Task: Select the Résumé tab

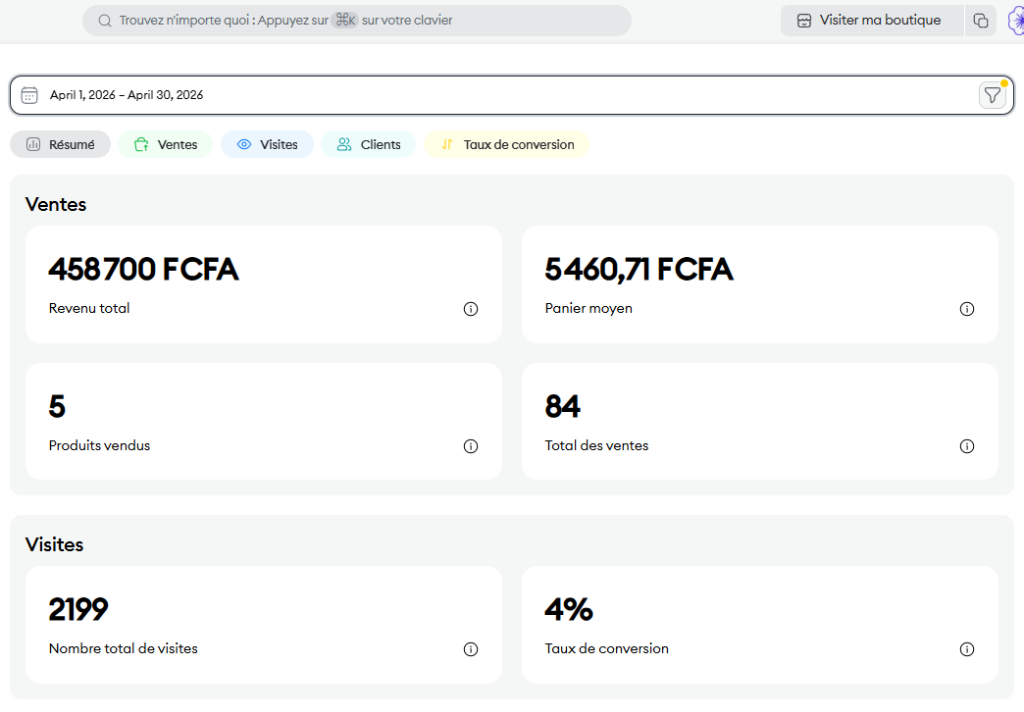Action: pos(60,144)
